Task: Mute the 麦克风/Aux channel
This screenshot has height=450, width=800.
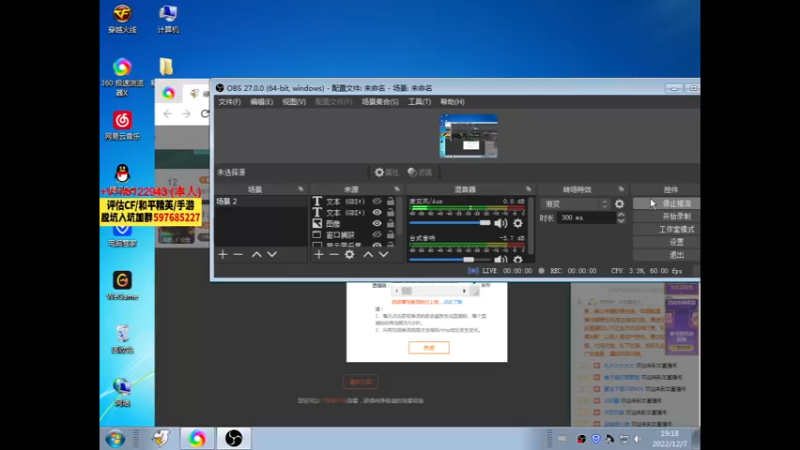Action: 501,223
